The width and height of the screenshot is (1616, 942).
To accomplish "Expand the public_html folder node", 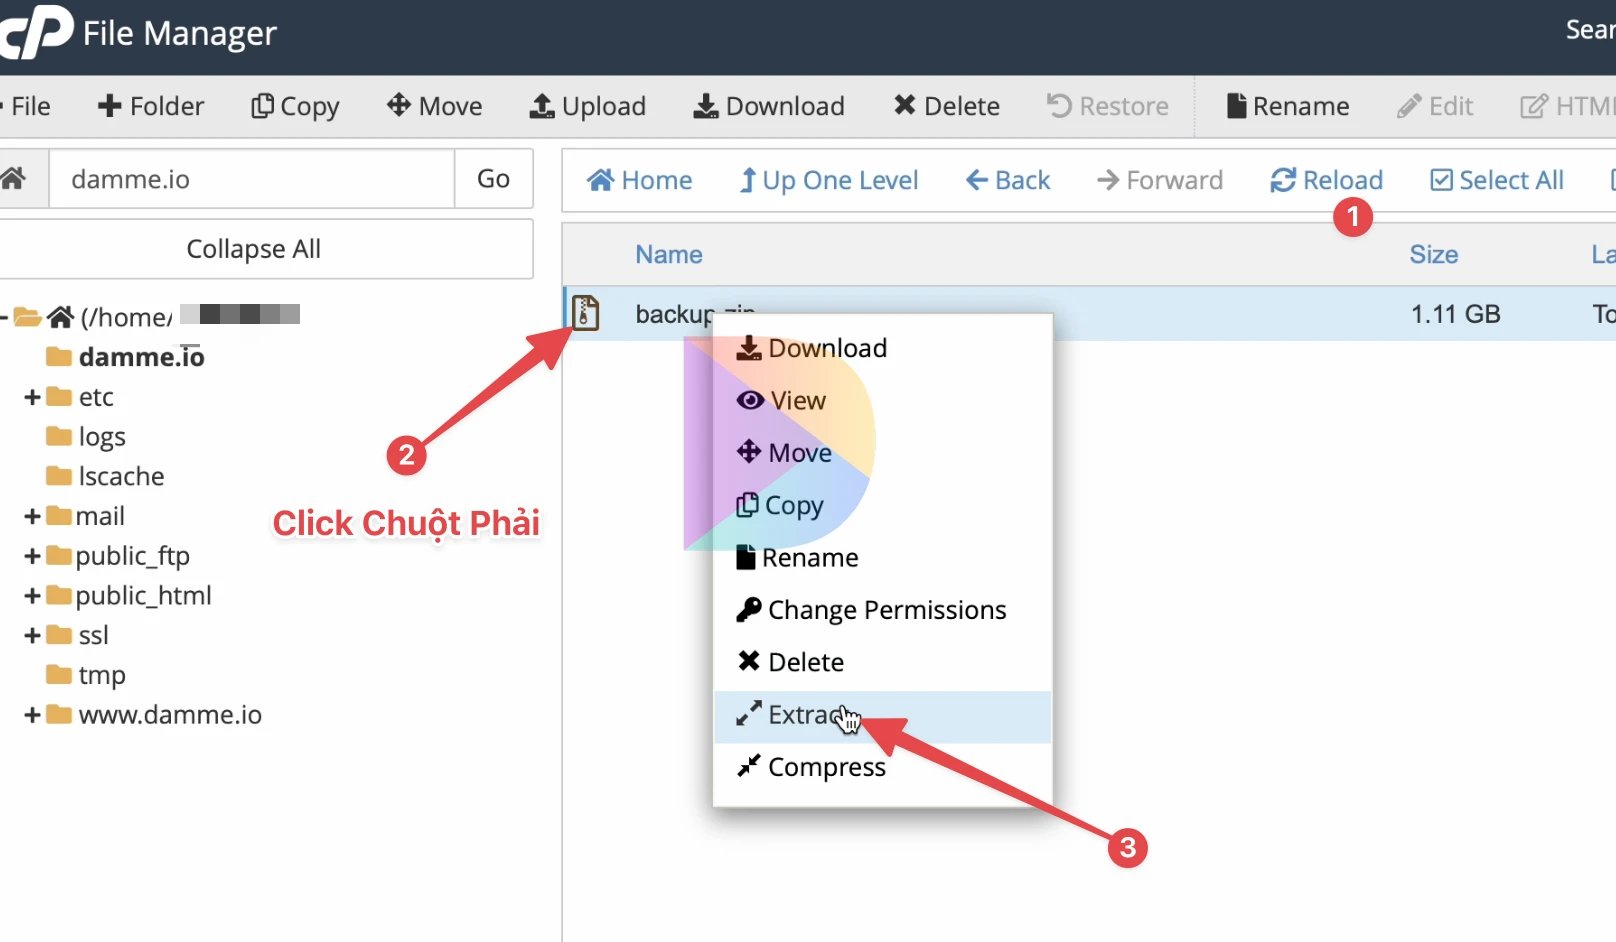I will [32, 596].
